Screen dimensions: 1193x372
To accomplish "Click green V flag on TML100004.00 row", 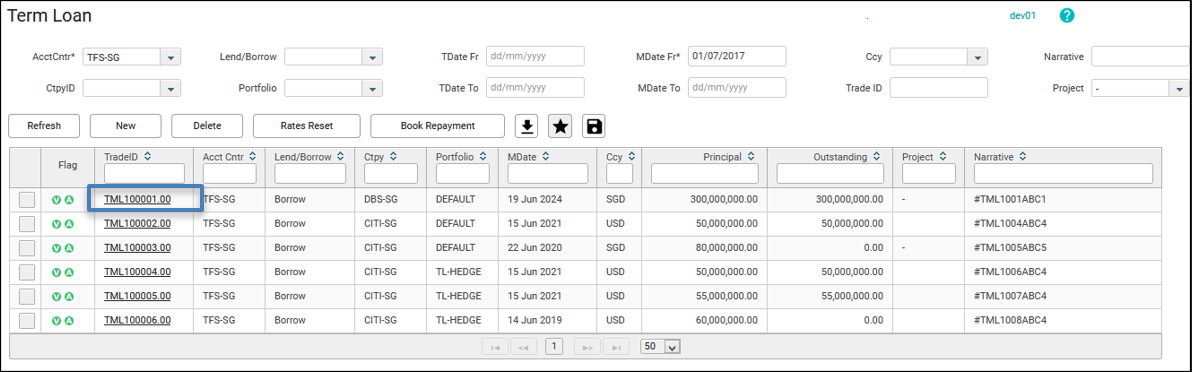I will point(56,272).
